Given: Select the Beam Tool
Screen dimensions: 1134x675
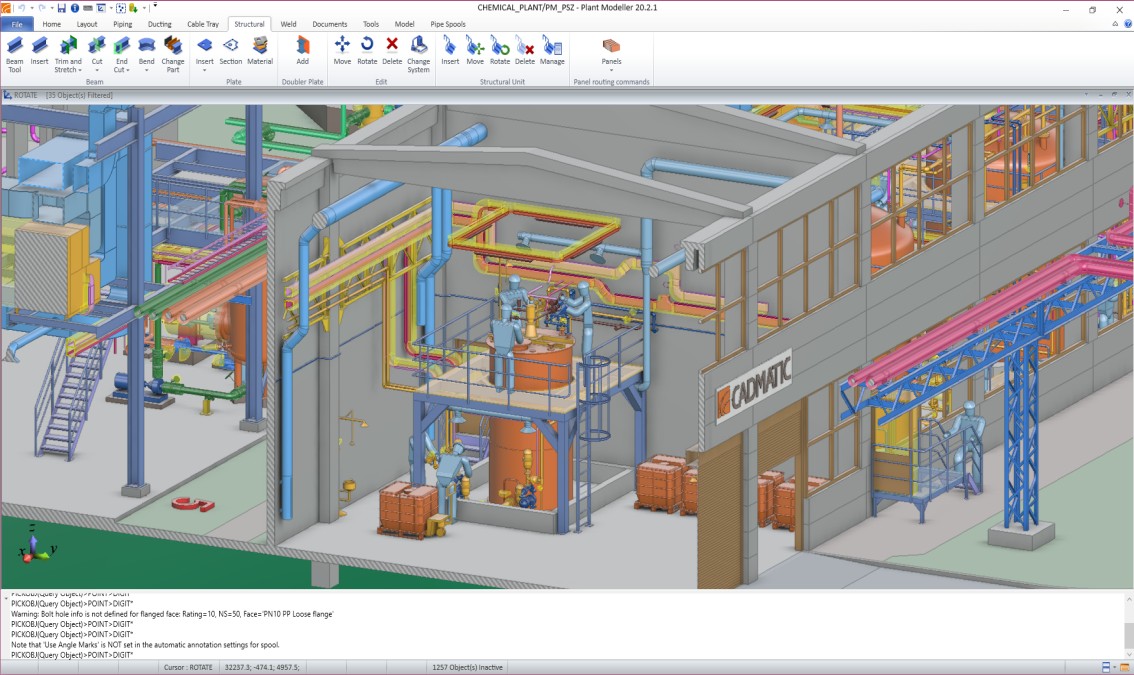Looking at the screenshot, I should [14, 54].
